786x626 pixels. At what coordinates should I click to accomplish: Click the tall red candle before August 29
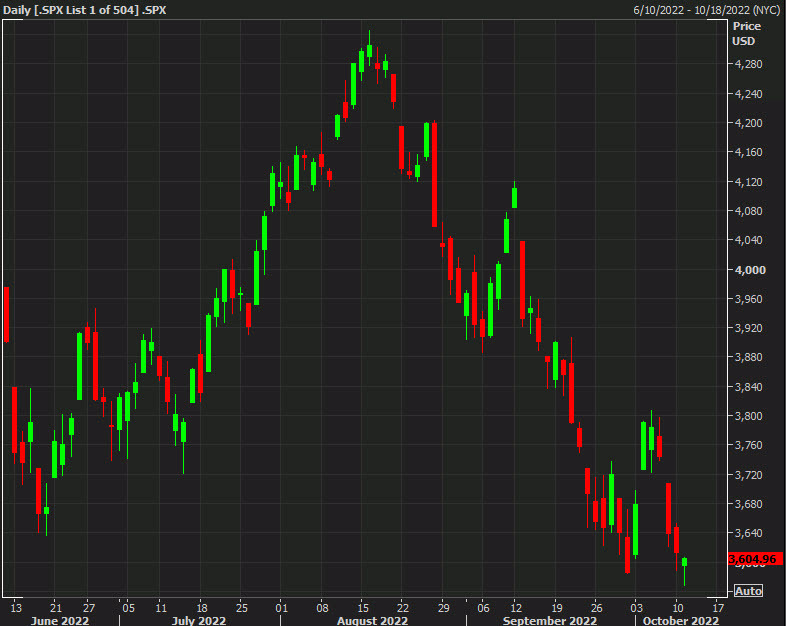click(434, 174)
